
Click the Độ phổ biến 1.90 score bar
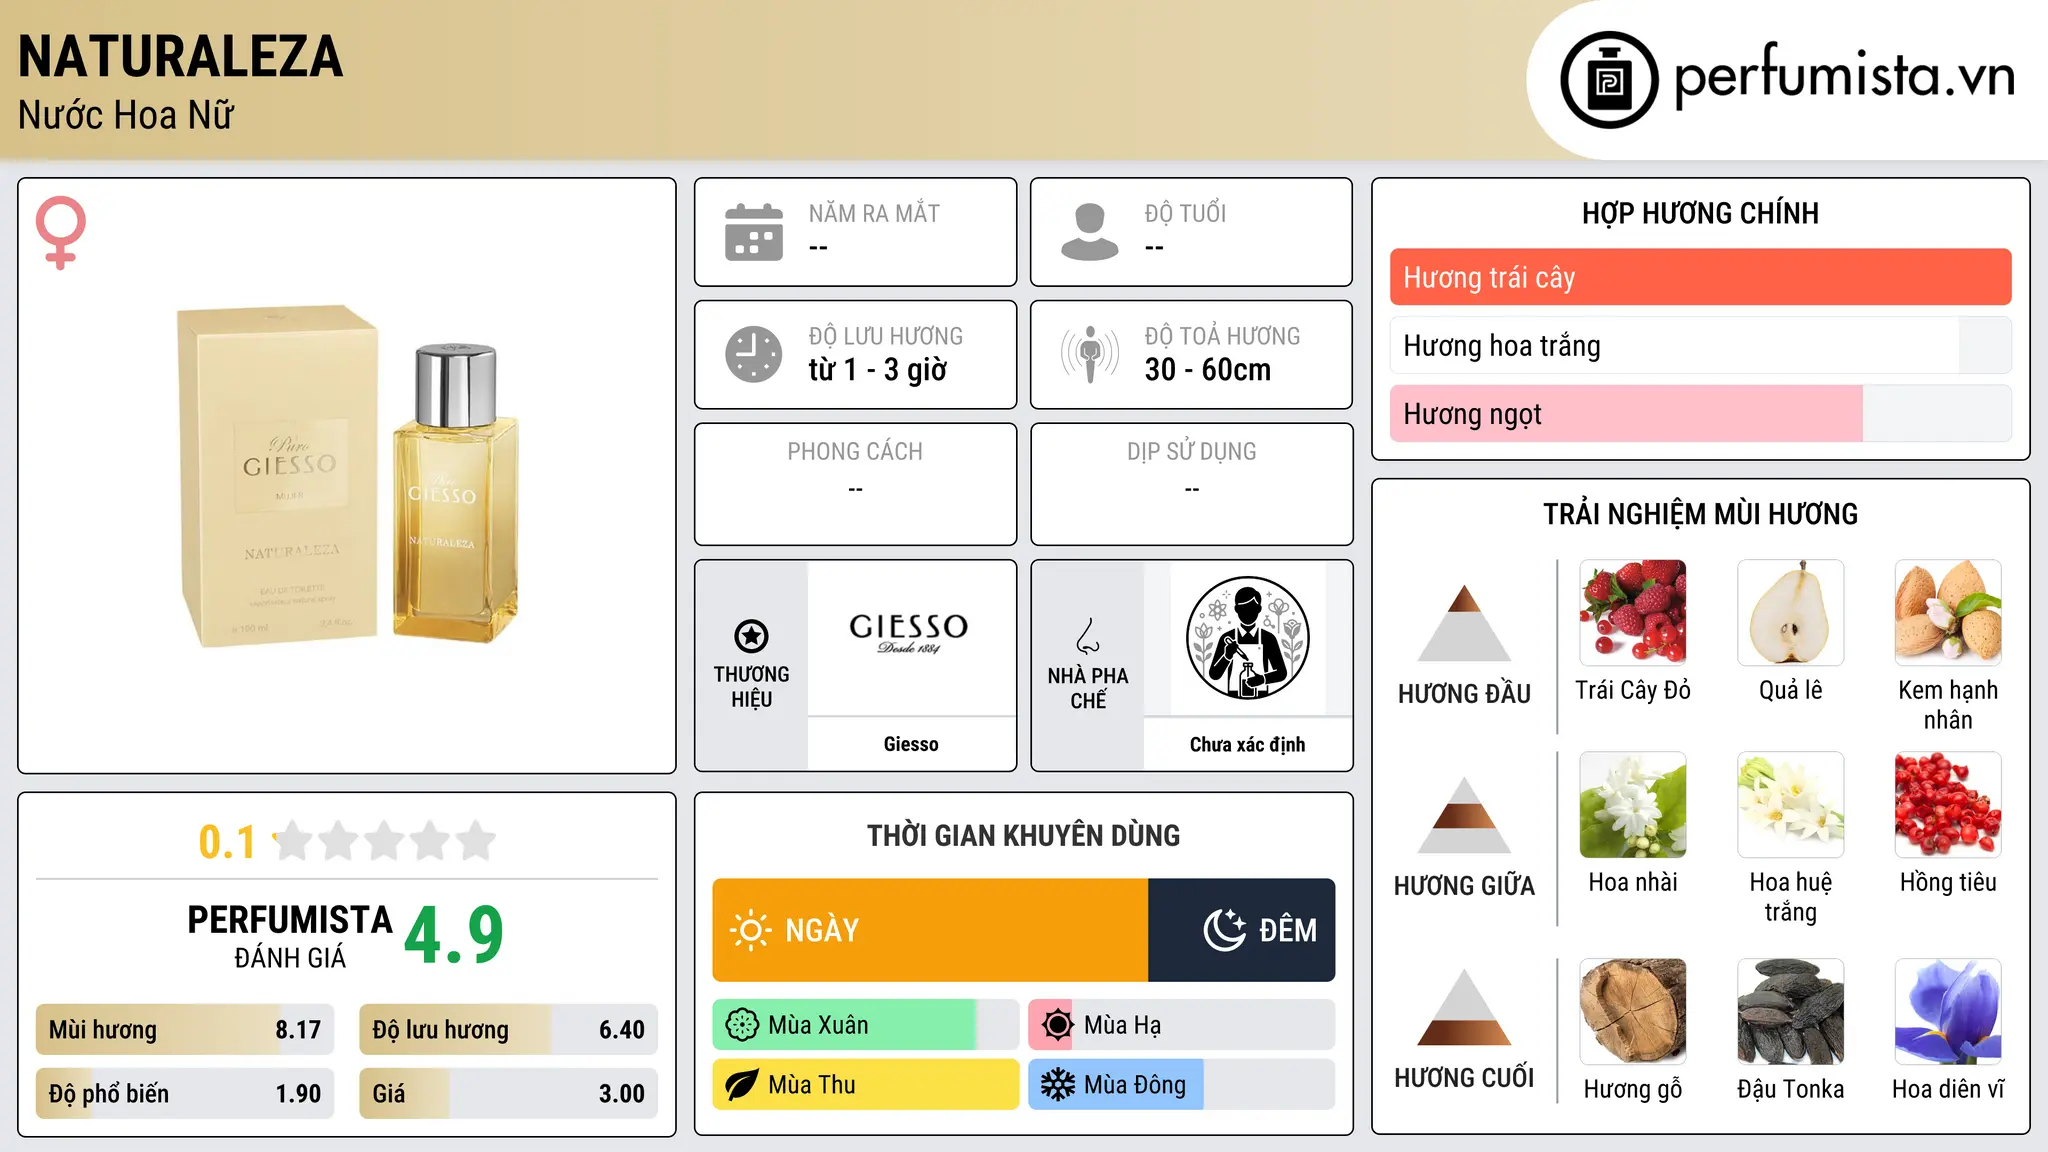[x=185, y=1093]
